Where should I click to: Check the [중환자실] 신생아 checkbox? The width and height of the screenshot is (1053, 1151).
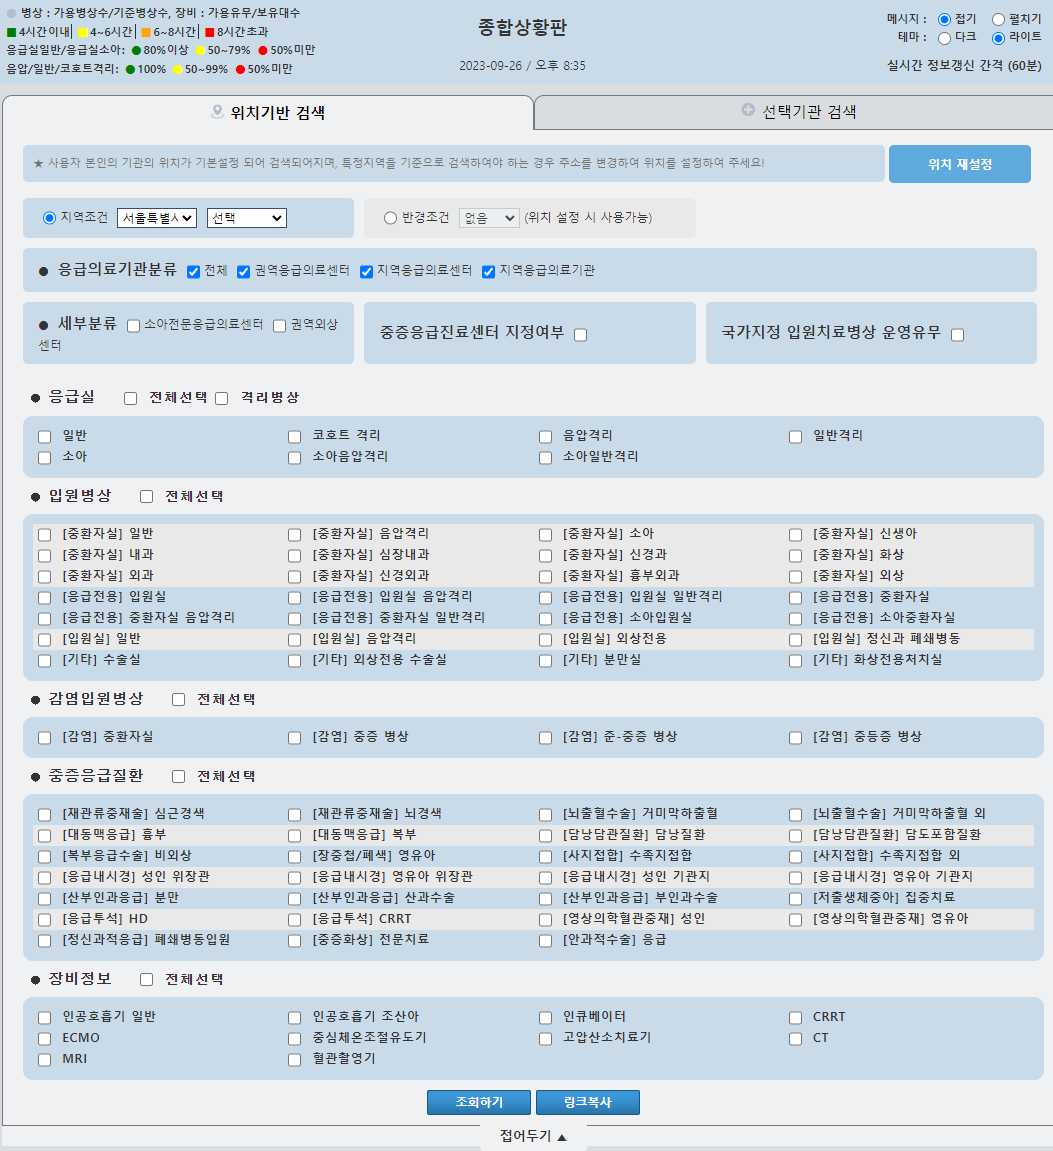tap(795, 535)
